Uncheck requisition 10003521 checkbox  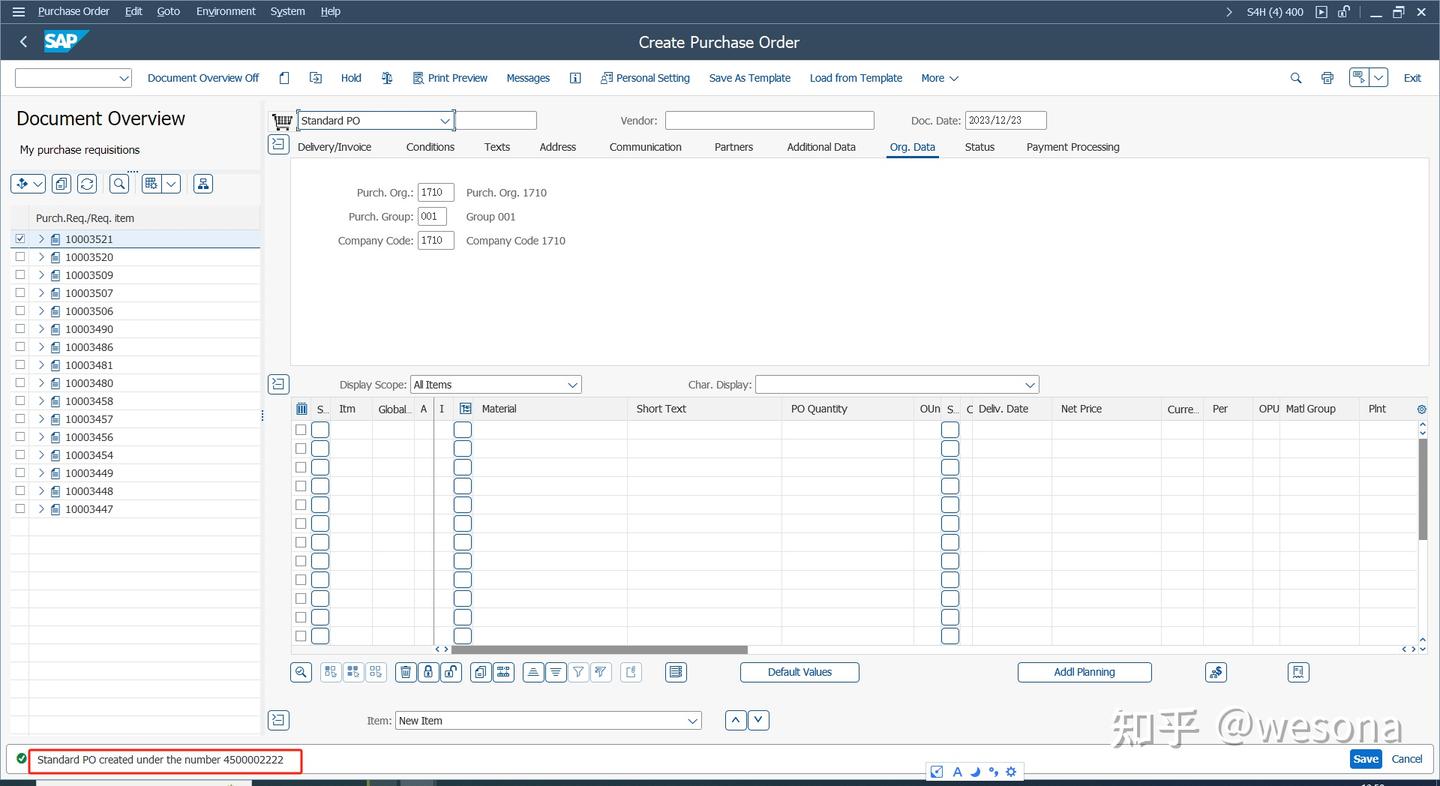[20, 238]
